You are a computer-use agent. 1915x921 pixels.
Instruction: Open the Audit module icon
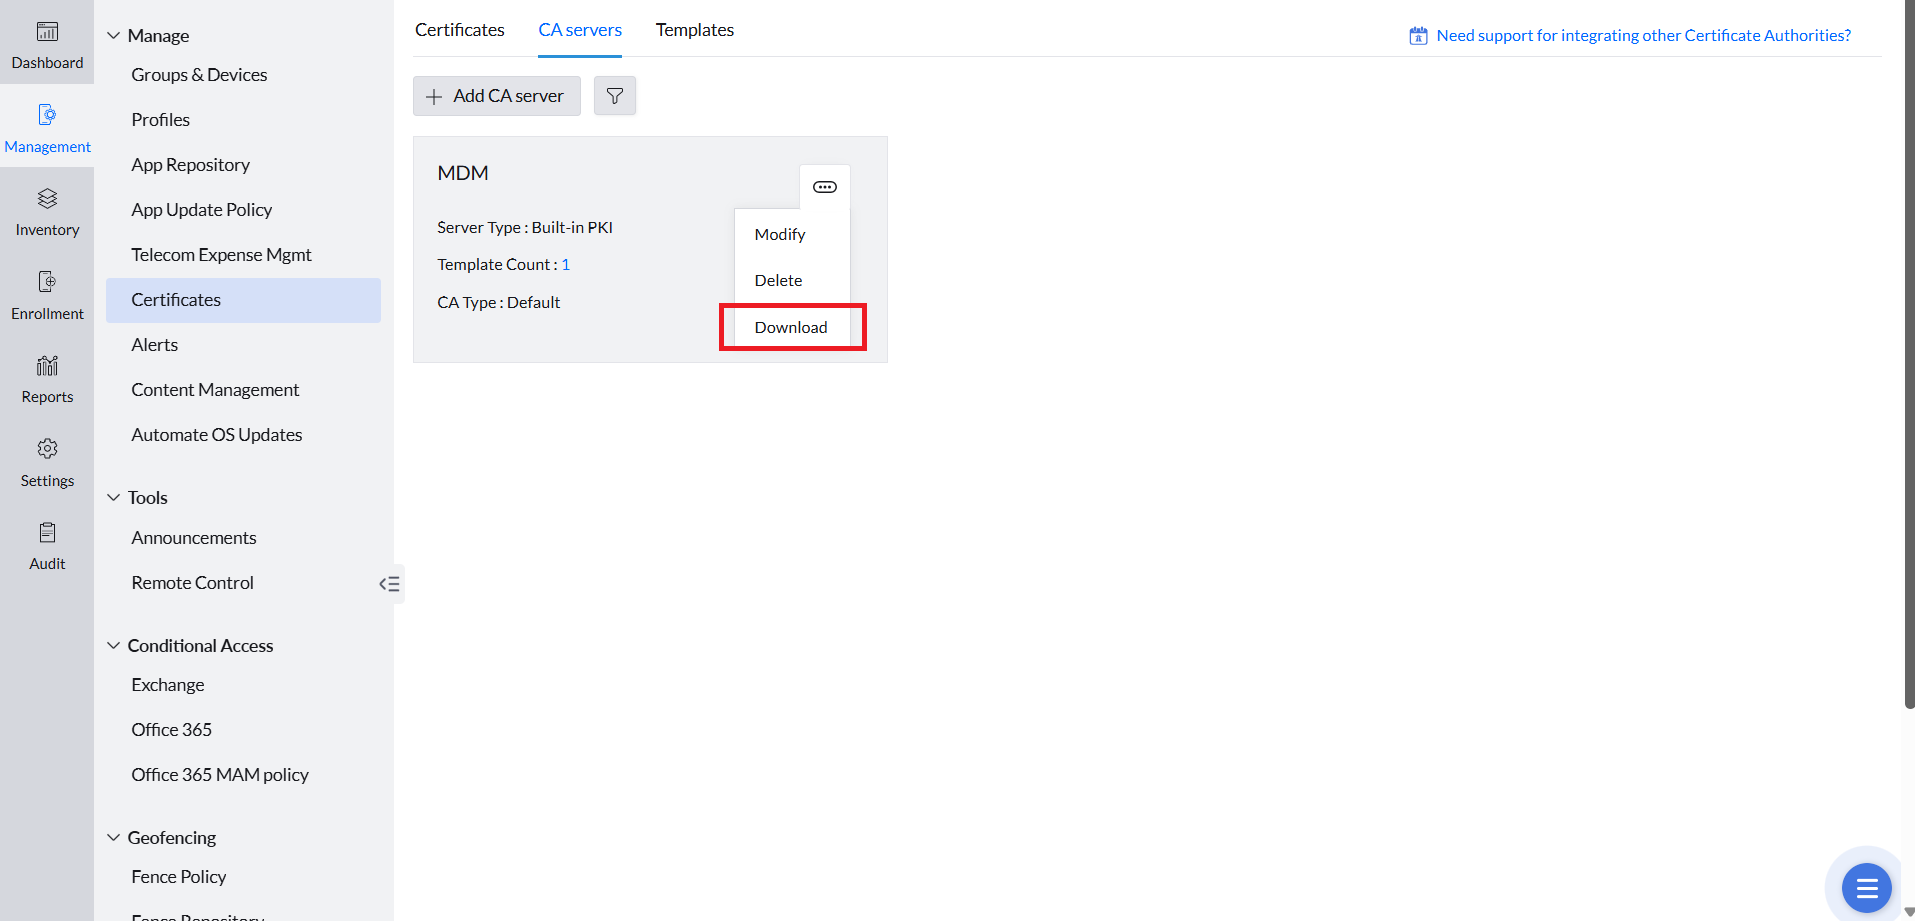[47, 543]
